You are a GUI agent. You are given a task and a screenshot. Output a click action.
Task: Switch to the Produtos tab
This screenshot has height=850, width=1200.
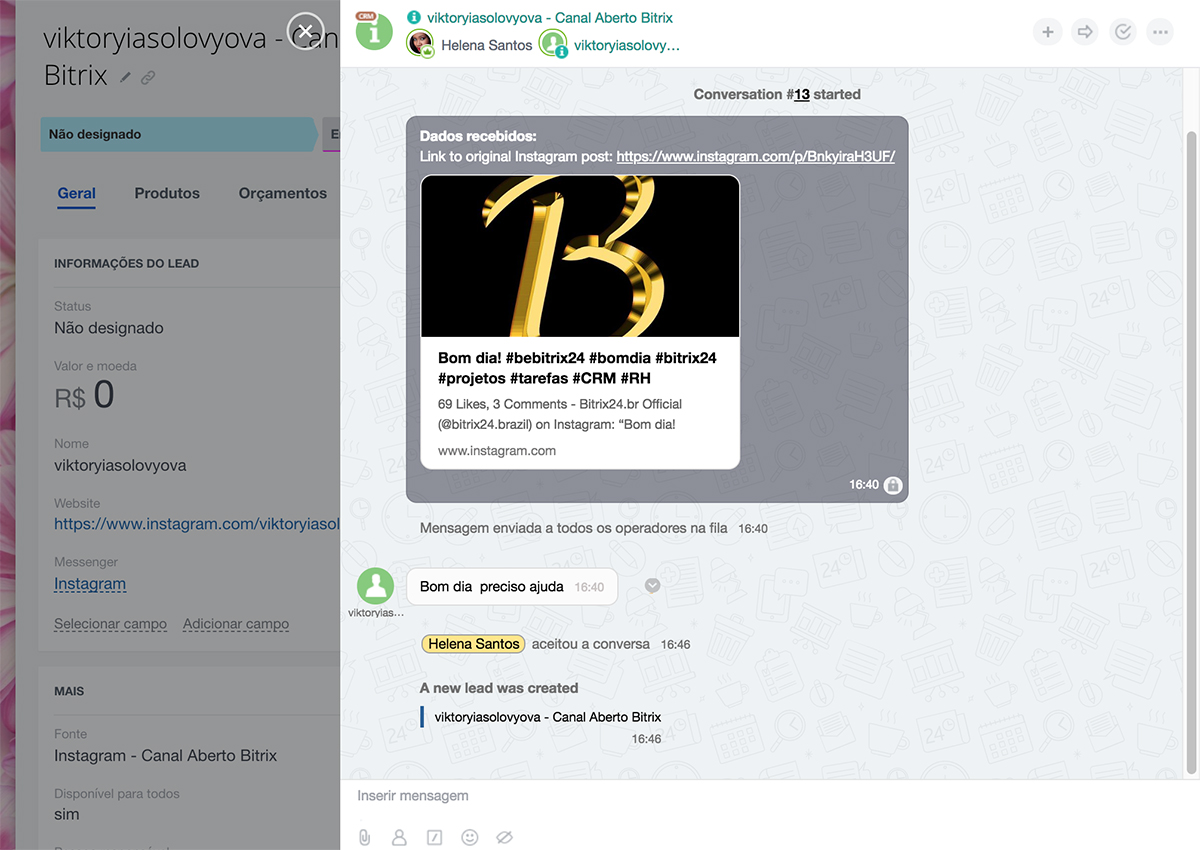pos(167,193)
